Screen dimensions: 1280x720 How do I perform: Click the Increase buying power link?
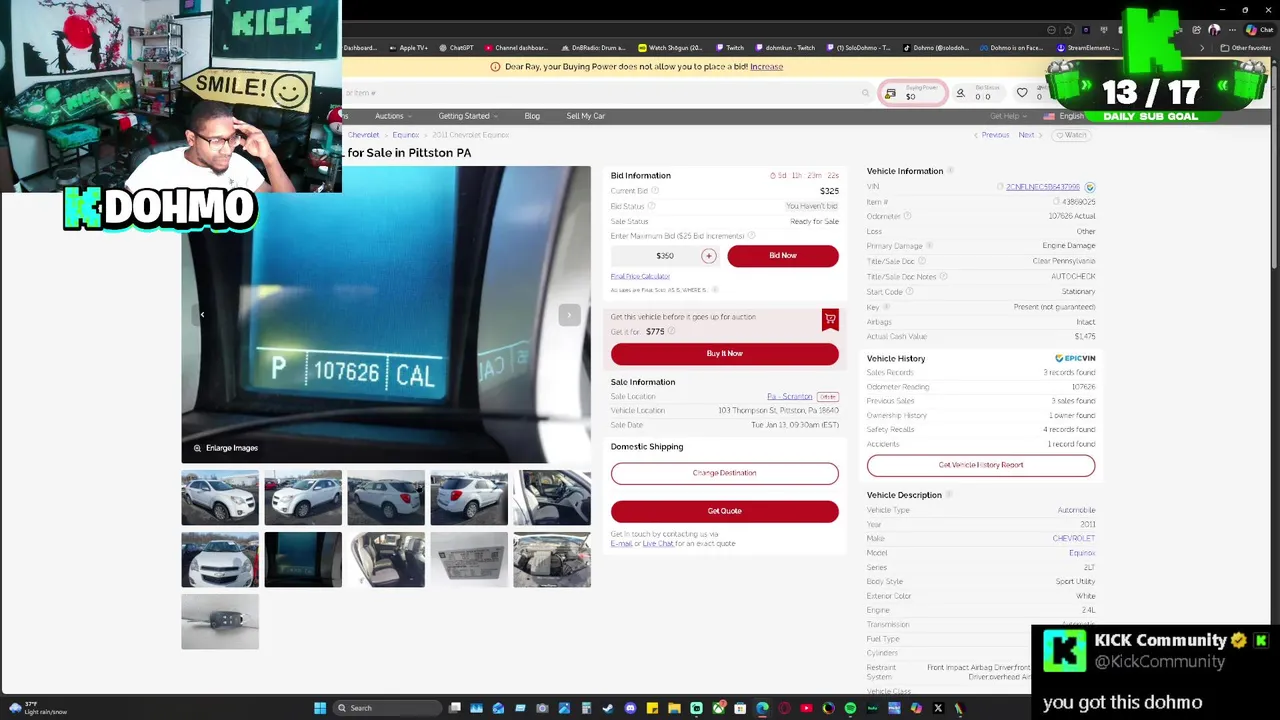click(767, 67)
